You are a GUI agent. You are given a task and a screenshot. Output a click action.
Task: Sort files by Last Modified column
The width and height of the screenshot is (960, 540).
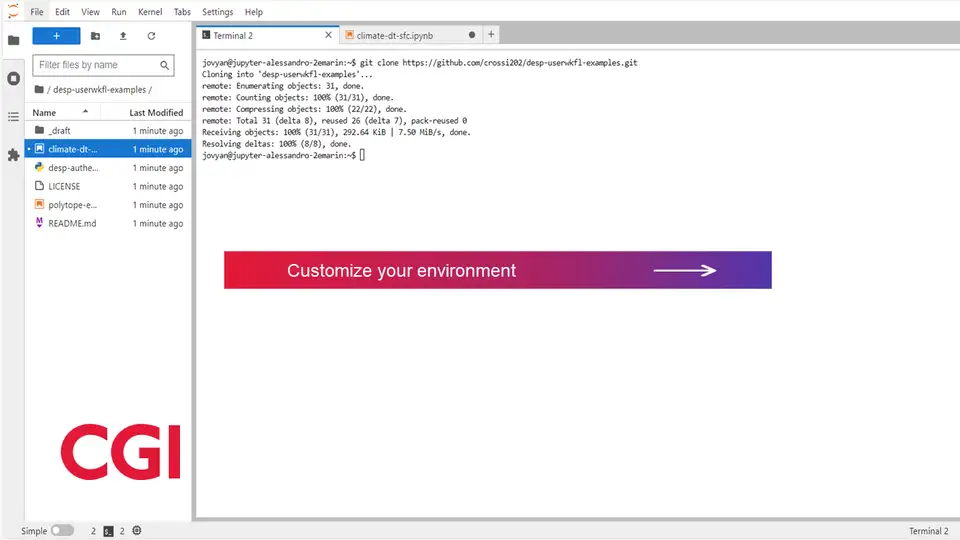156,112
